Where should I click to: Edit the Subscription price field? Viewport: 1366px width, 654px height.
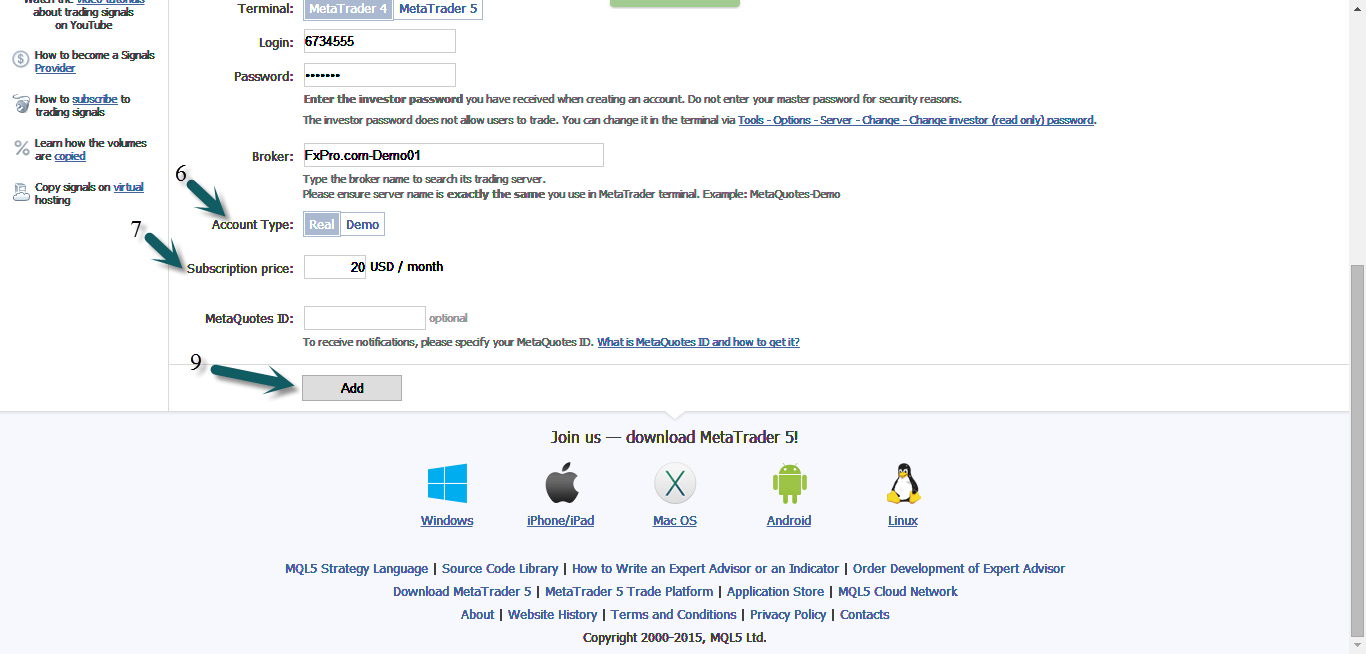(x=335, y=267)
